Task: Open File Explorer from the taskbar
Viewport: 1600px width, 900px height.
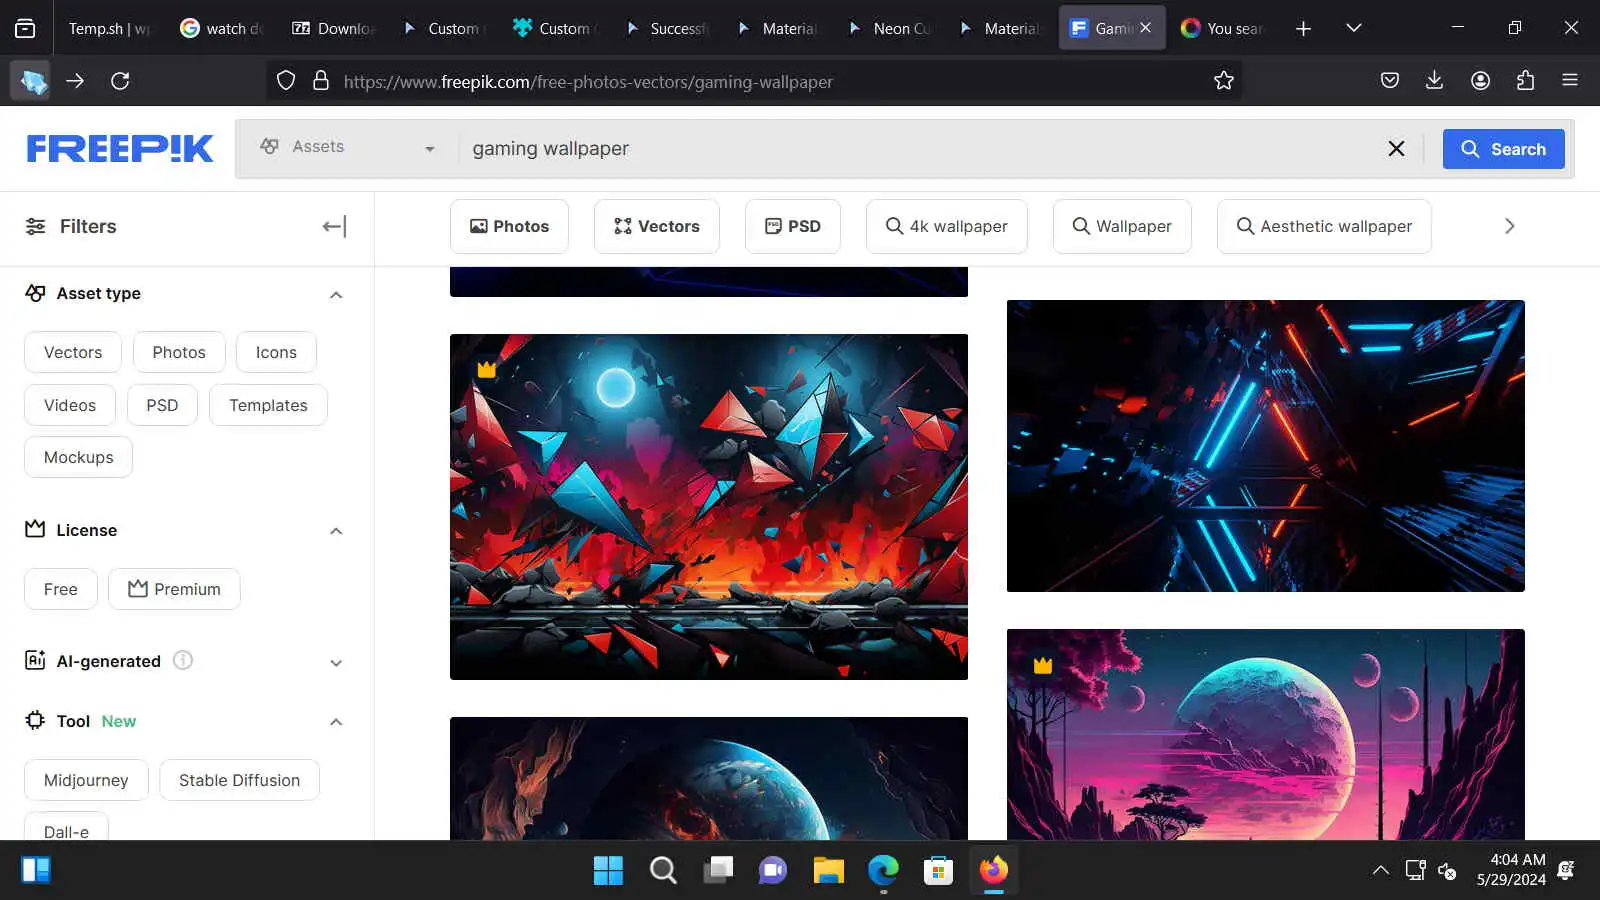Action: (x=828, y=870)
